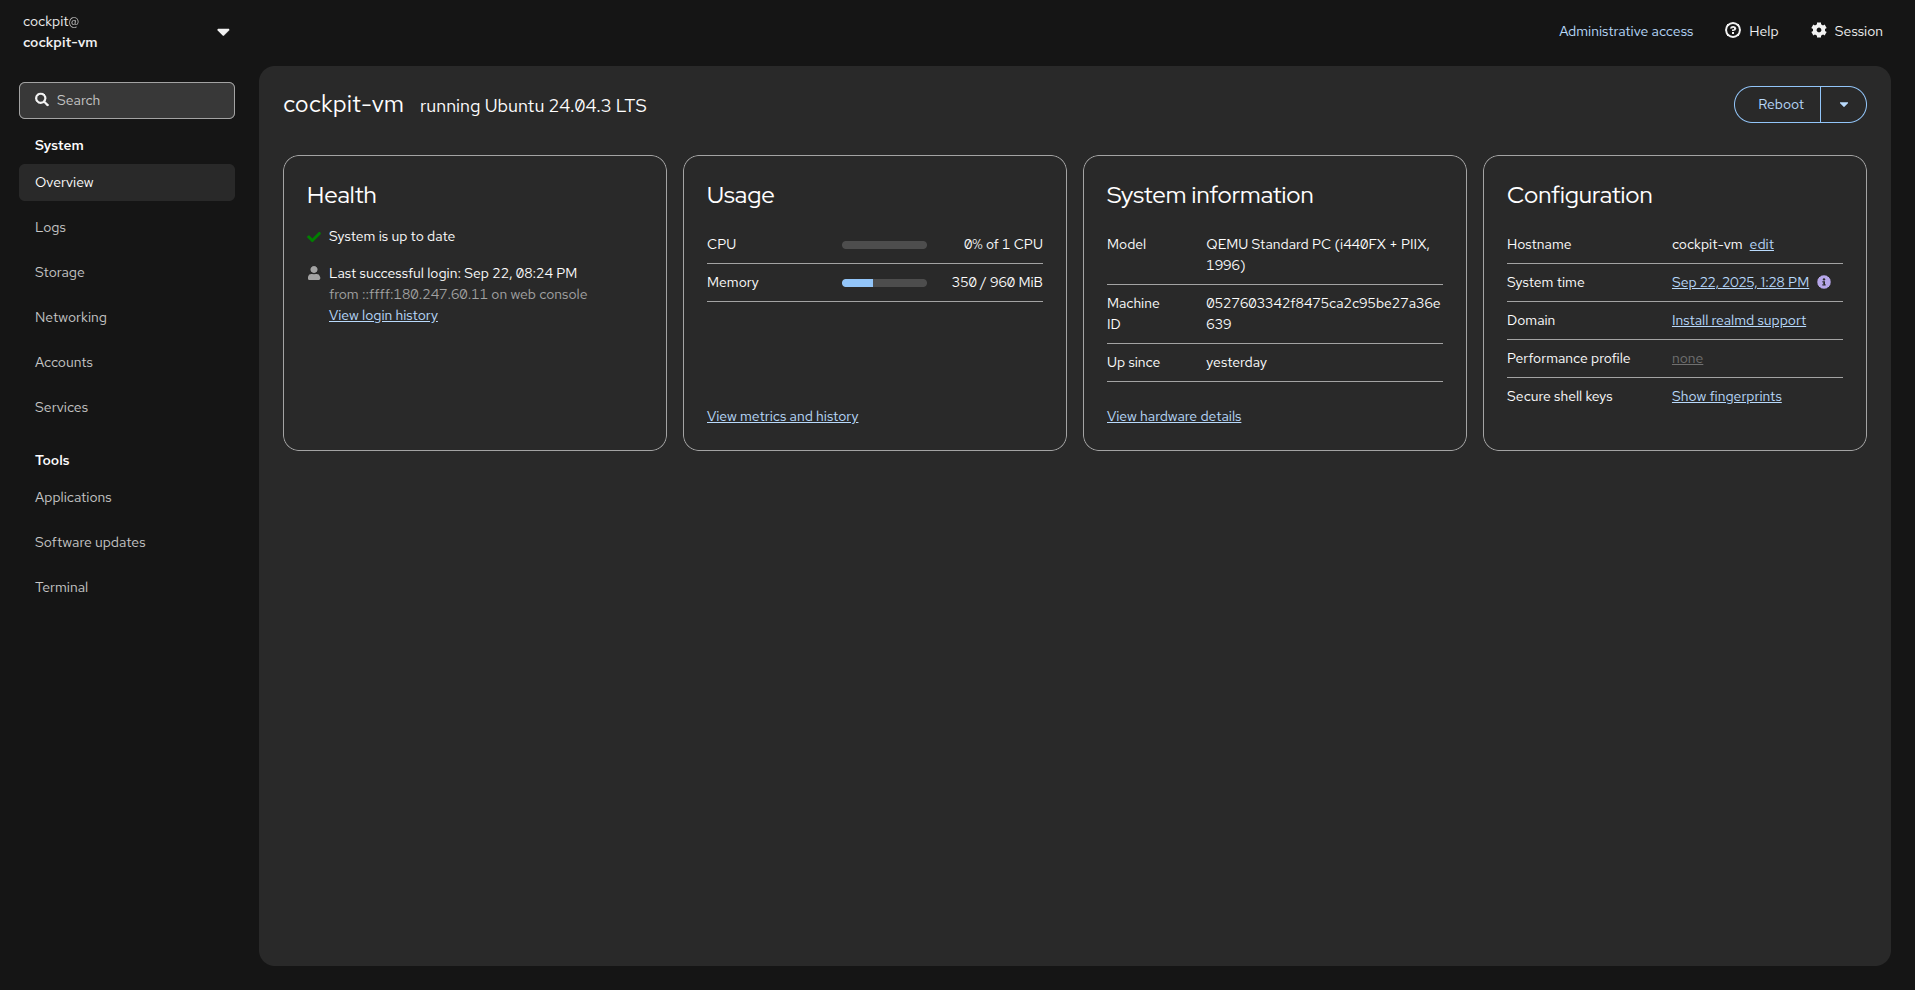Open the Reboot dropdown arrow
The width and height of the screenshot is (1915, 990).
tap(1844, 104)
